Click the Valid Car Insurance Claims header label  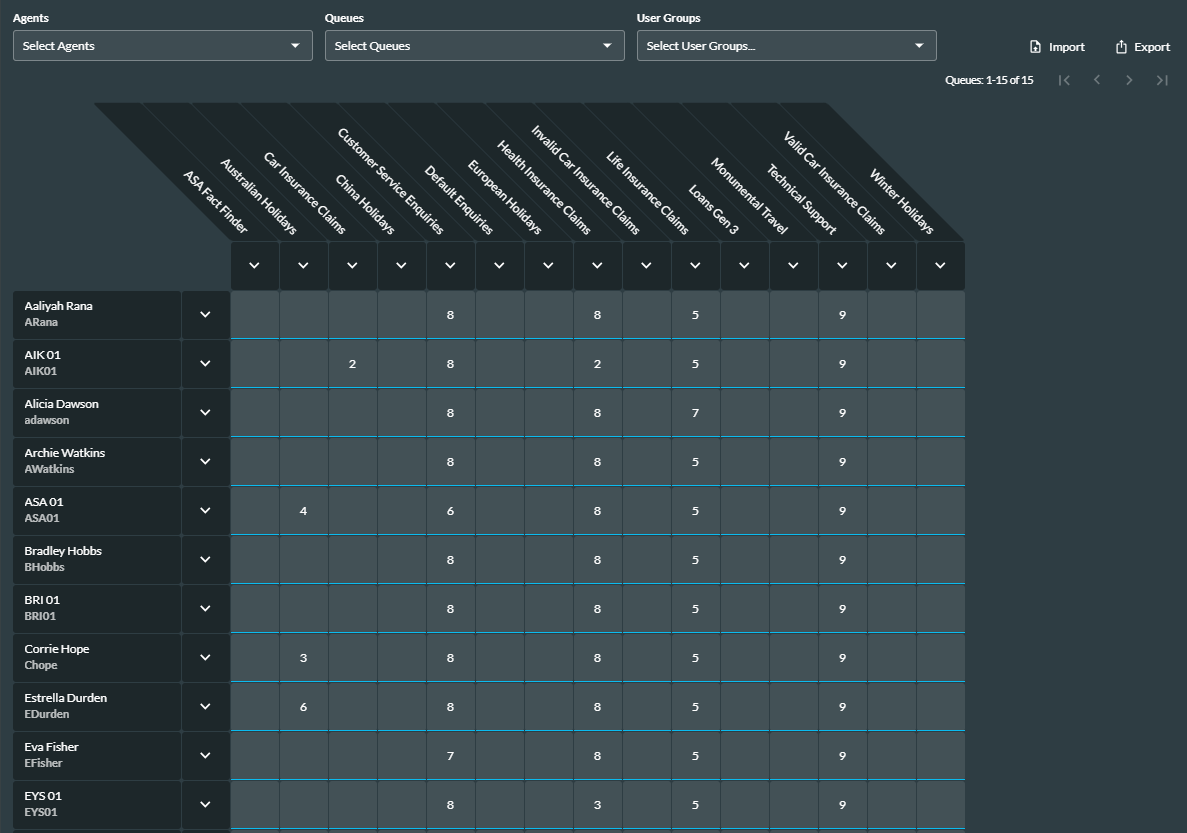pos(833,183)
